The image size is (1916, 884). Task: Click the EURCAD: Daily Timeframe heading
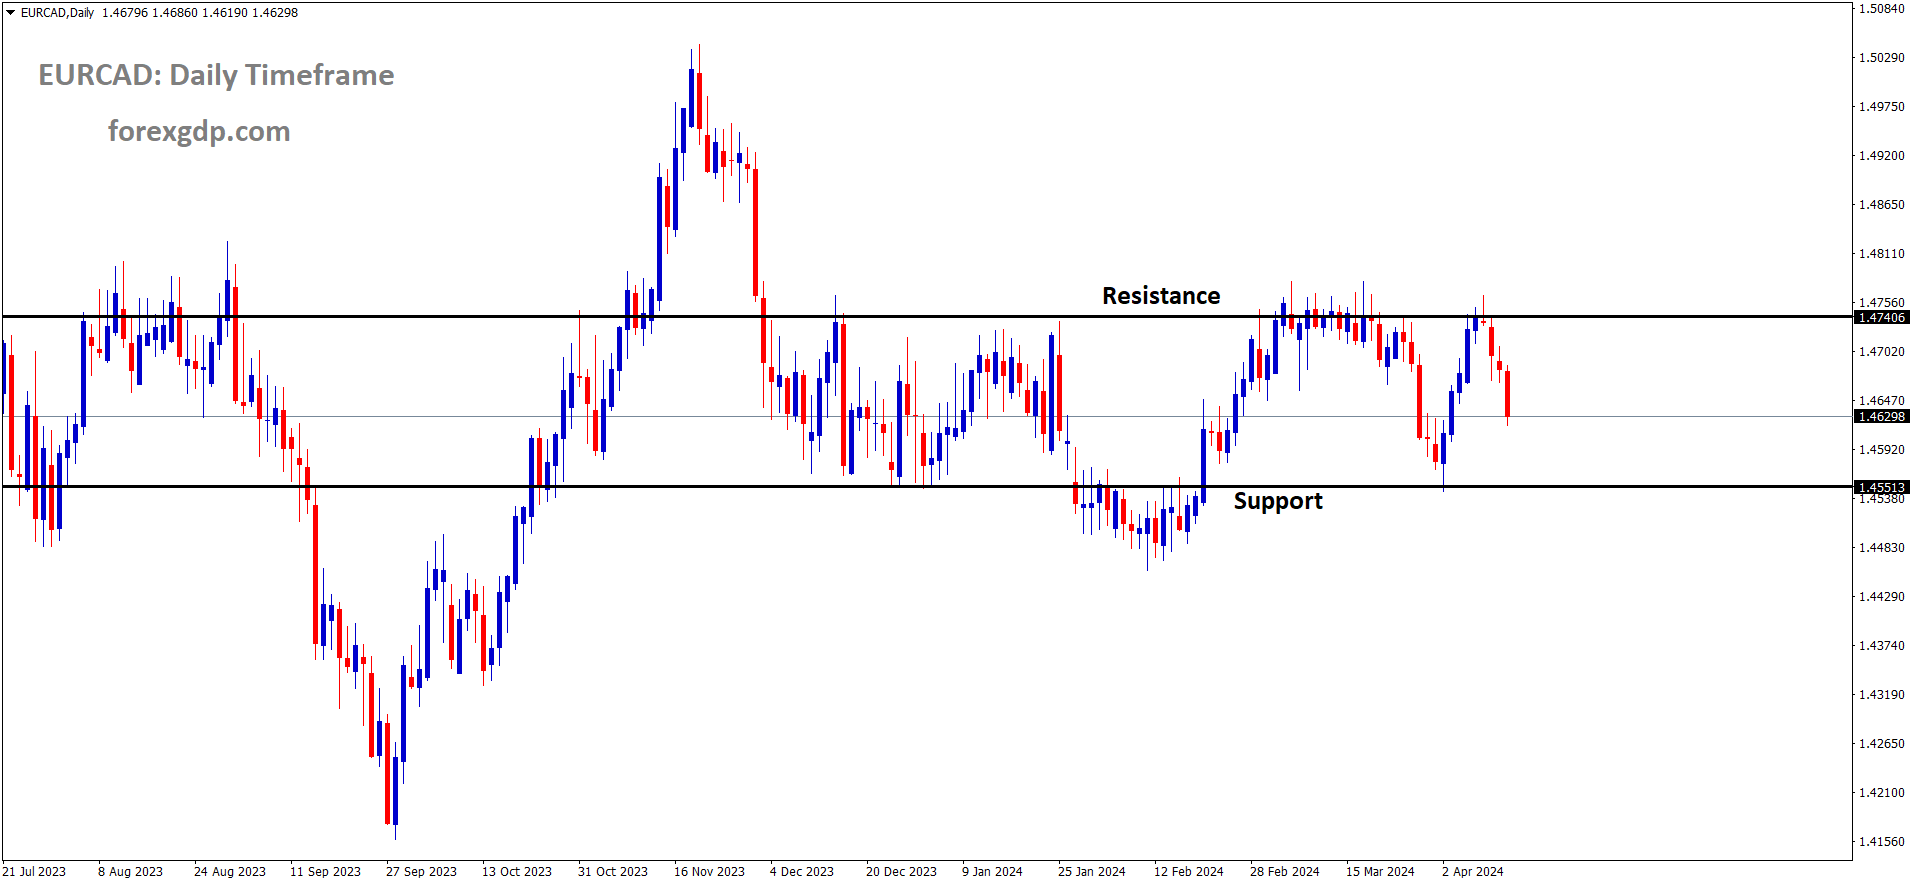click(x=216, y=75)
